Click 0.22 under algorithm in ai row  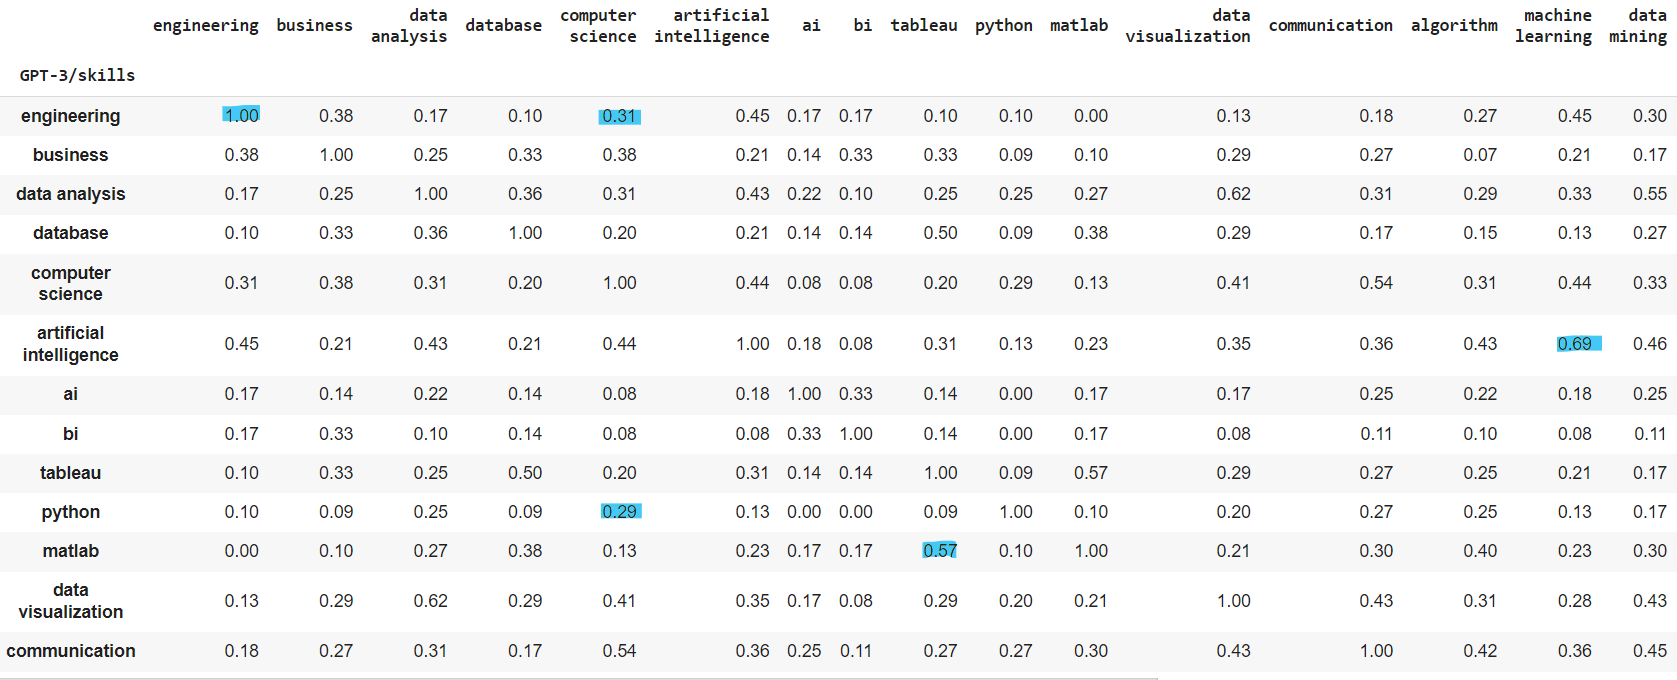click(1480, 394)
